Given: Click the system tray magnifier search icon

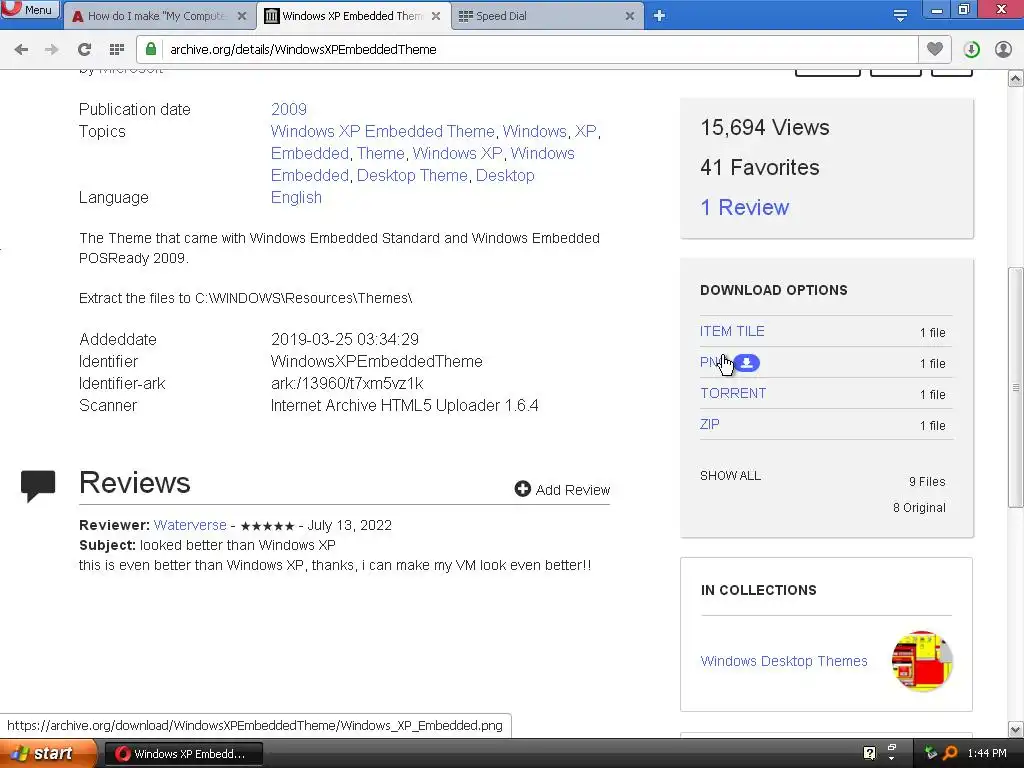Looking at the screenshot, I should click(950, 753).
